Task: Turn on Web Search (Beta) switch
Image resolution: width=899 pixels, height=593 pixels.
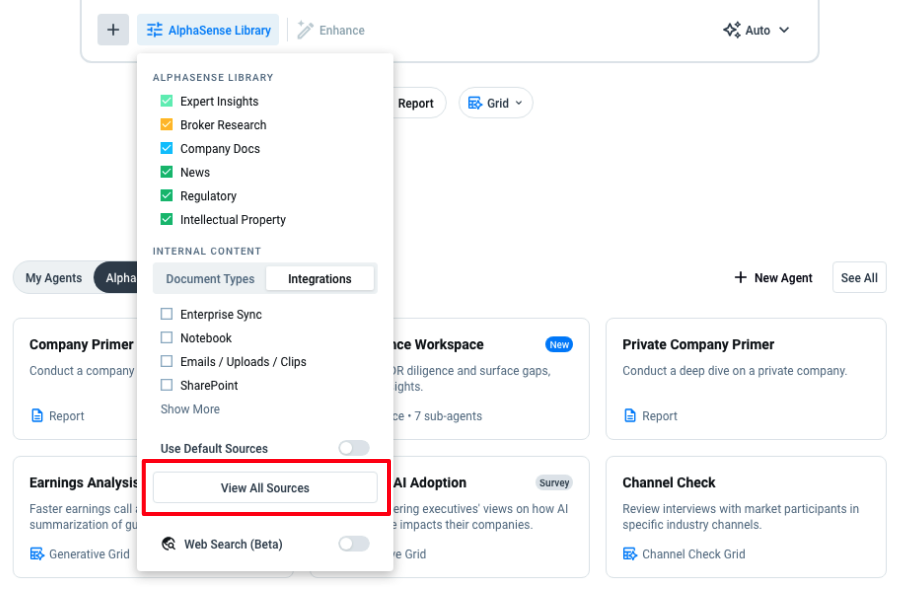Action: coord(353,544)
